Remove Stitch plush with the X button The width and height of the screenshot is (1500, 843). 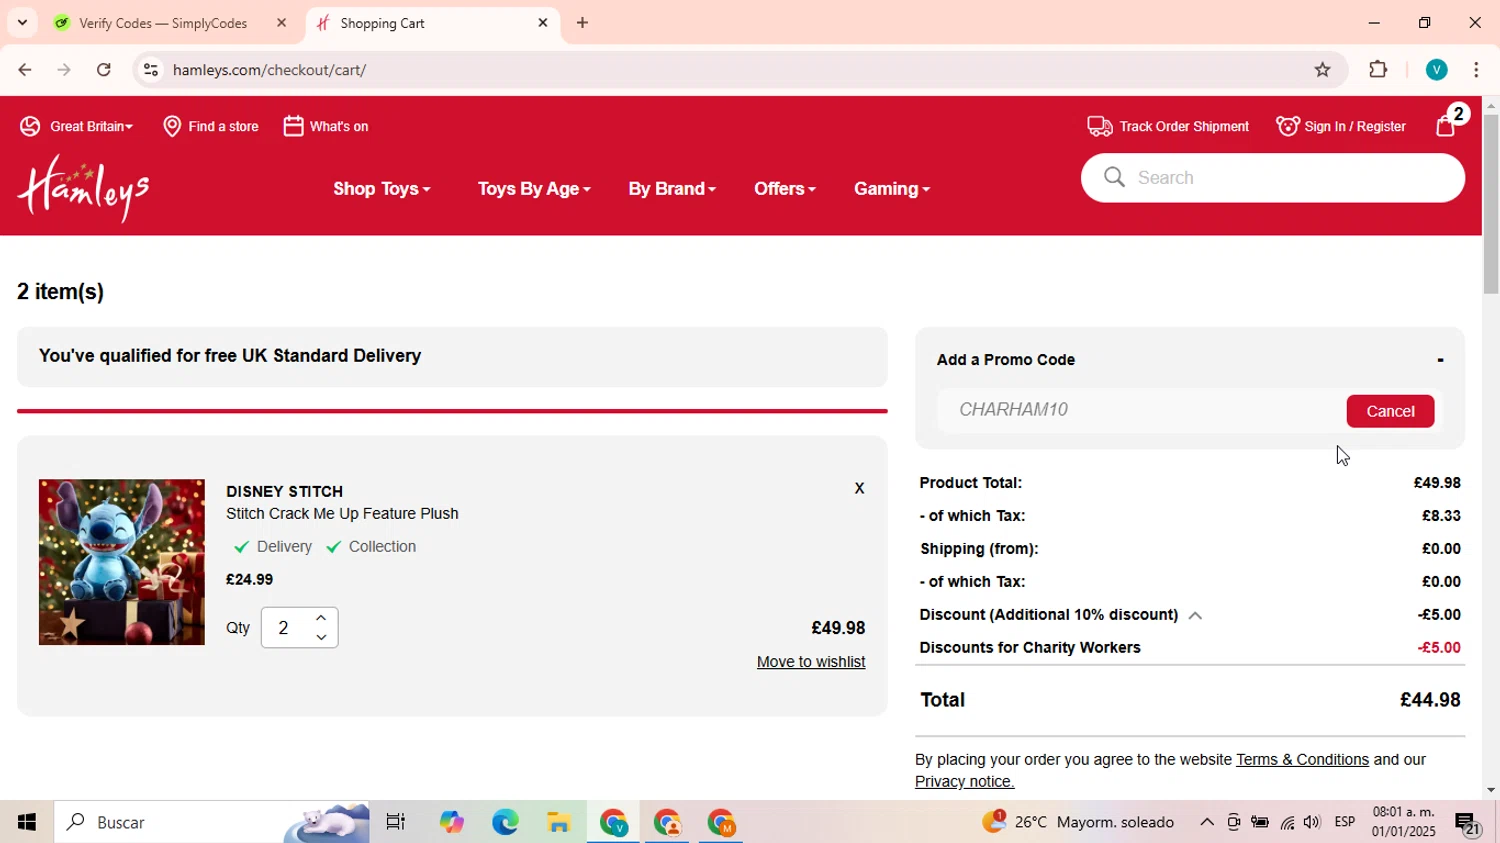coord(859,488)
